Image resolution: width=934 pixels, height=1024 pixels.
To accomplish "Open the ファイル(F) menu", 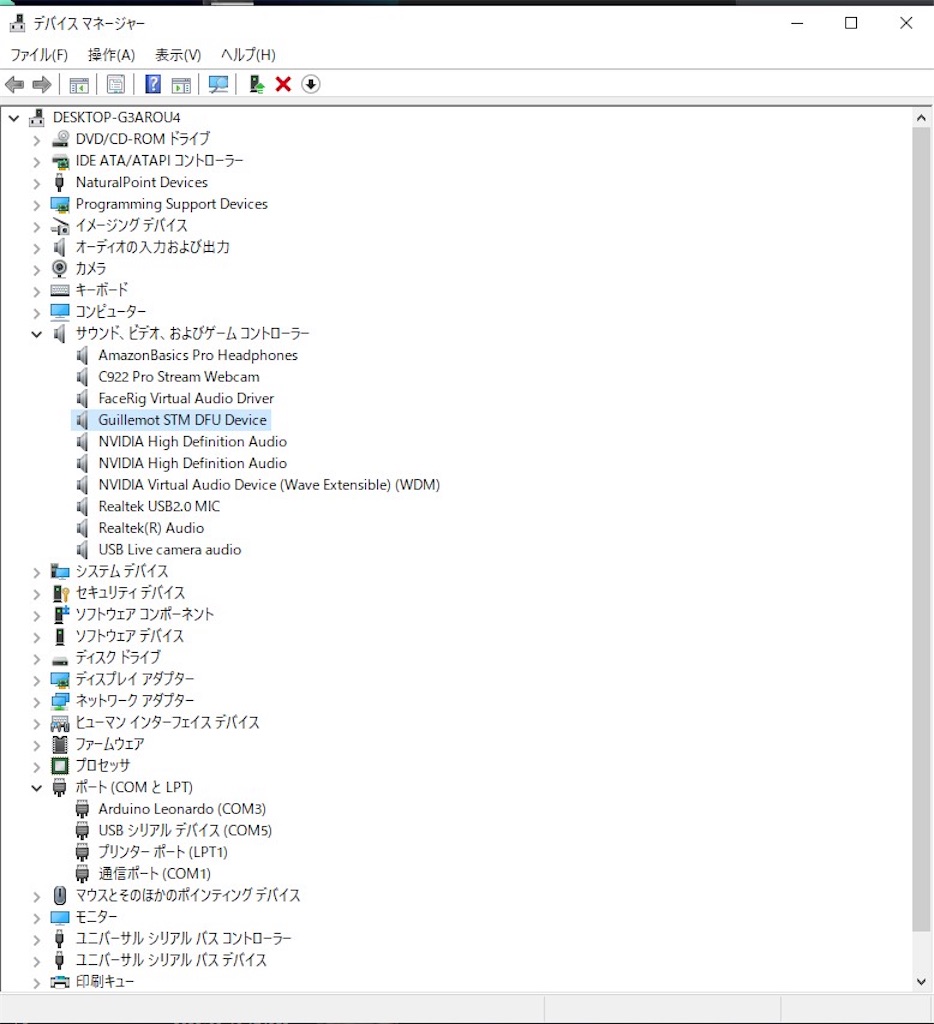I will click(x=39, y=55).
